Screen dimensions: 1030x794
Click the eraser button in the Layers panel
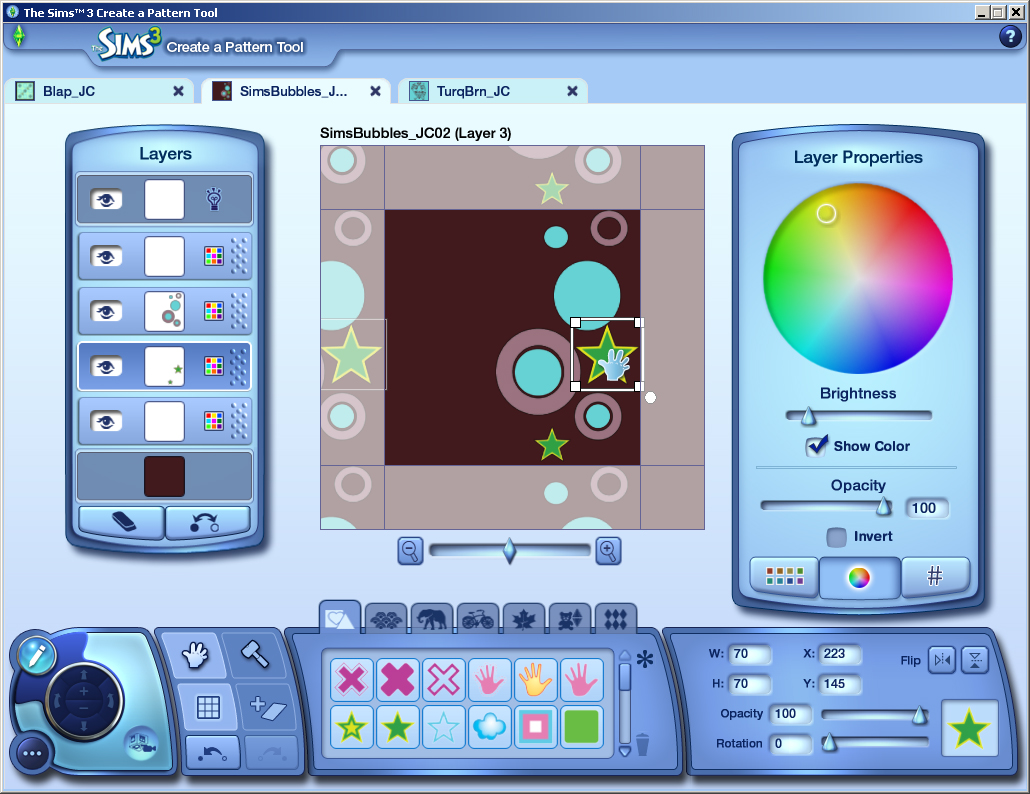tap(120, 523)
